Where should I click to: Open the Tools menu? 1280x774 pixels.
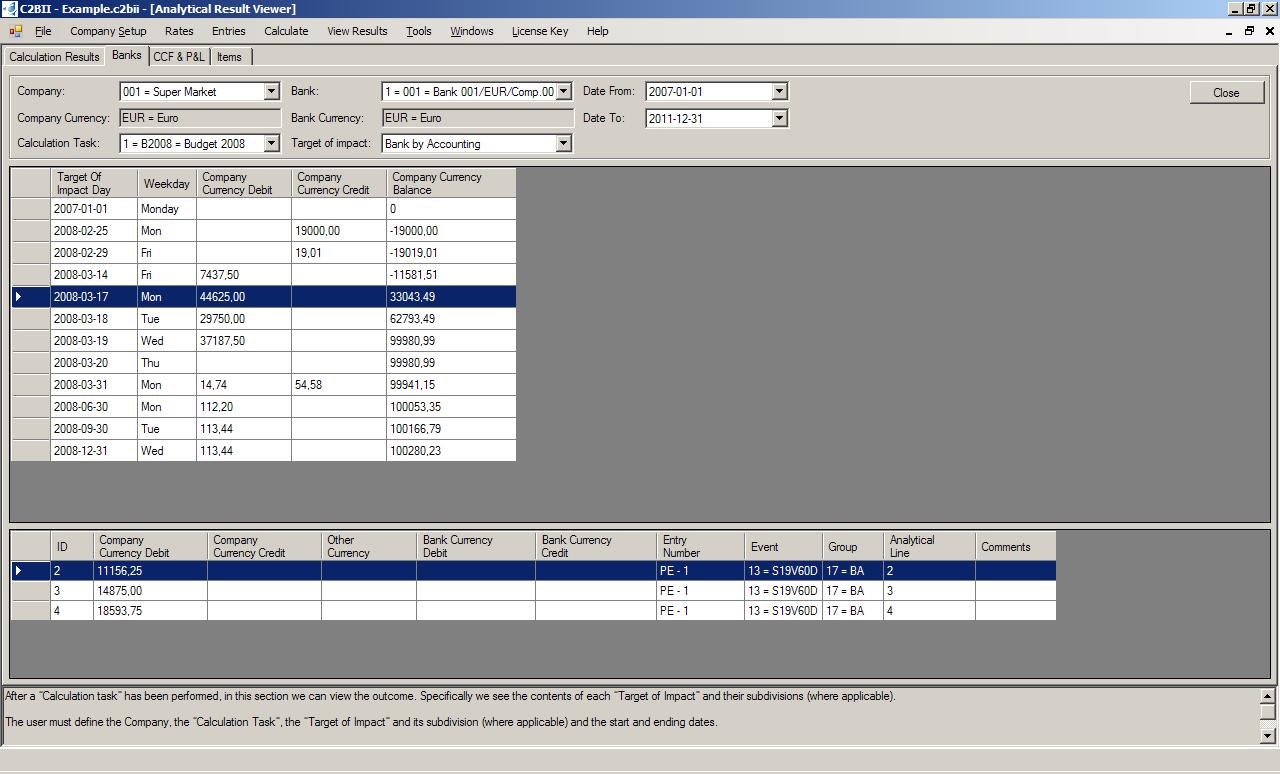coord(419,31)
